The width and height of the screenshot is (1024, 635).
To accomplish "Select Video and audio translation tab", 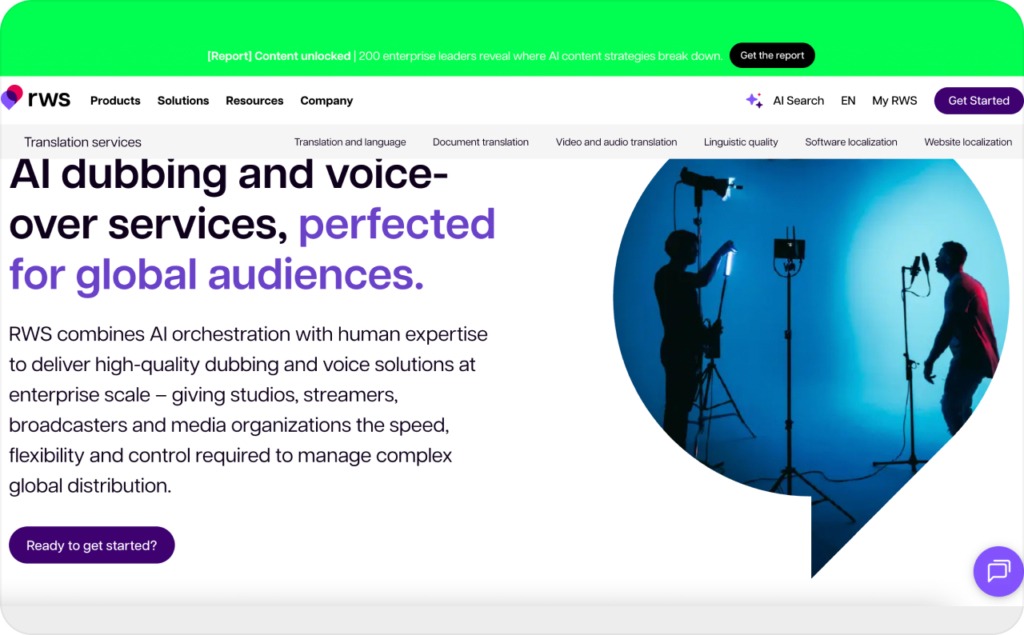I will pos(616,142).
